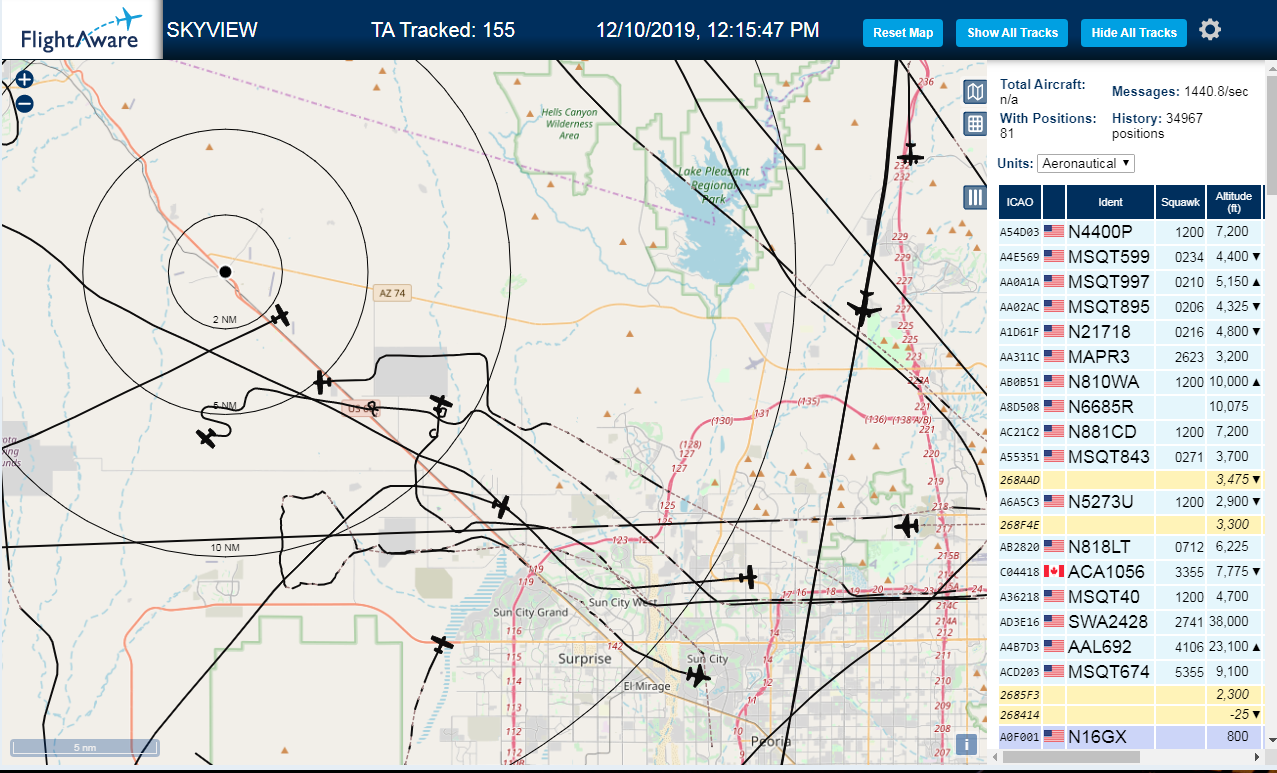
Task: Select the 268AAD unidentified row
Action: (x=1130, y=479)
